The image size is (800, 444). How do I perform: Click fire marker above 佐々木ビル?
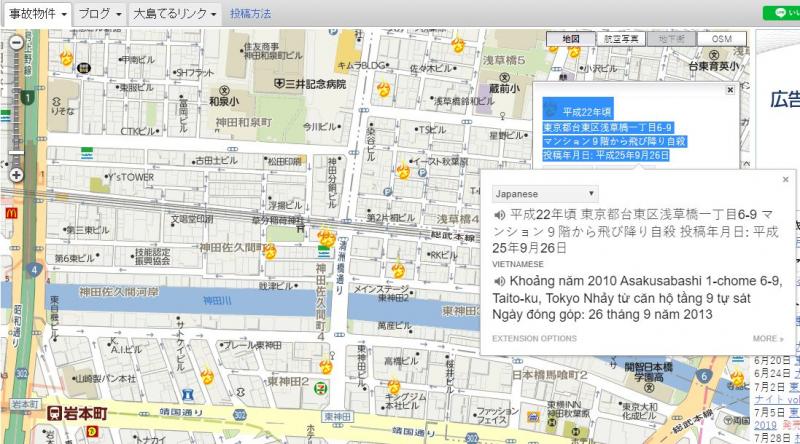(458, 44)
